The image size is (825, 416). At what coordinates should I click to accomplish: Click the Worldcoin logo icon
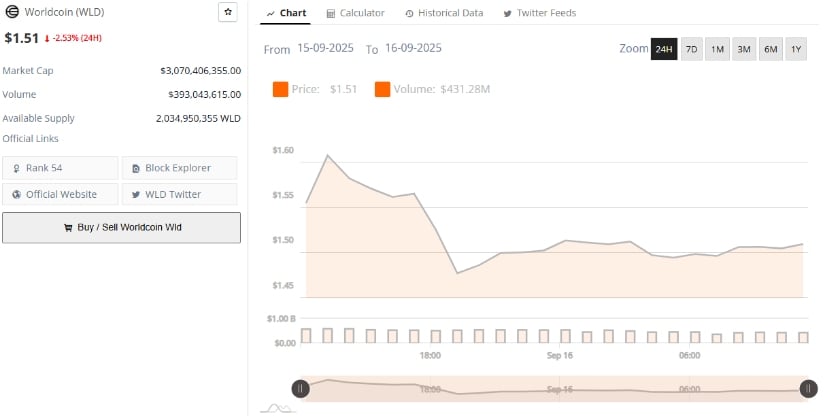(12, 12)
